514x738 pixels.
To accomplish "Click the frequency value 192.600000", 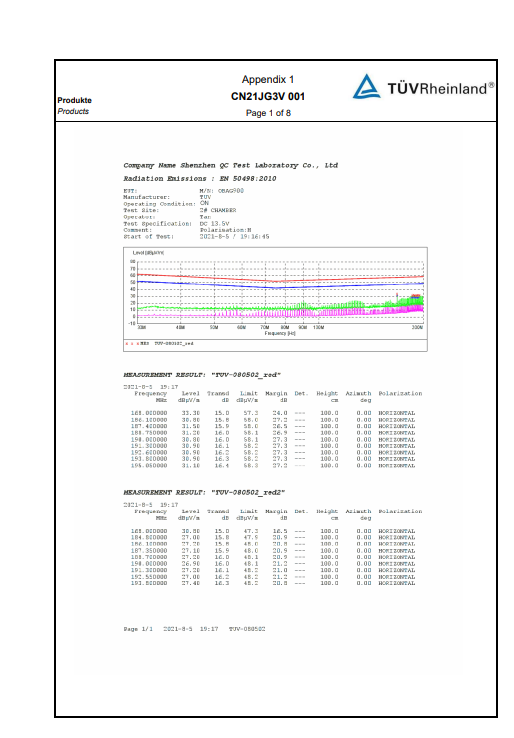I will tap(149, 452).
